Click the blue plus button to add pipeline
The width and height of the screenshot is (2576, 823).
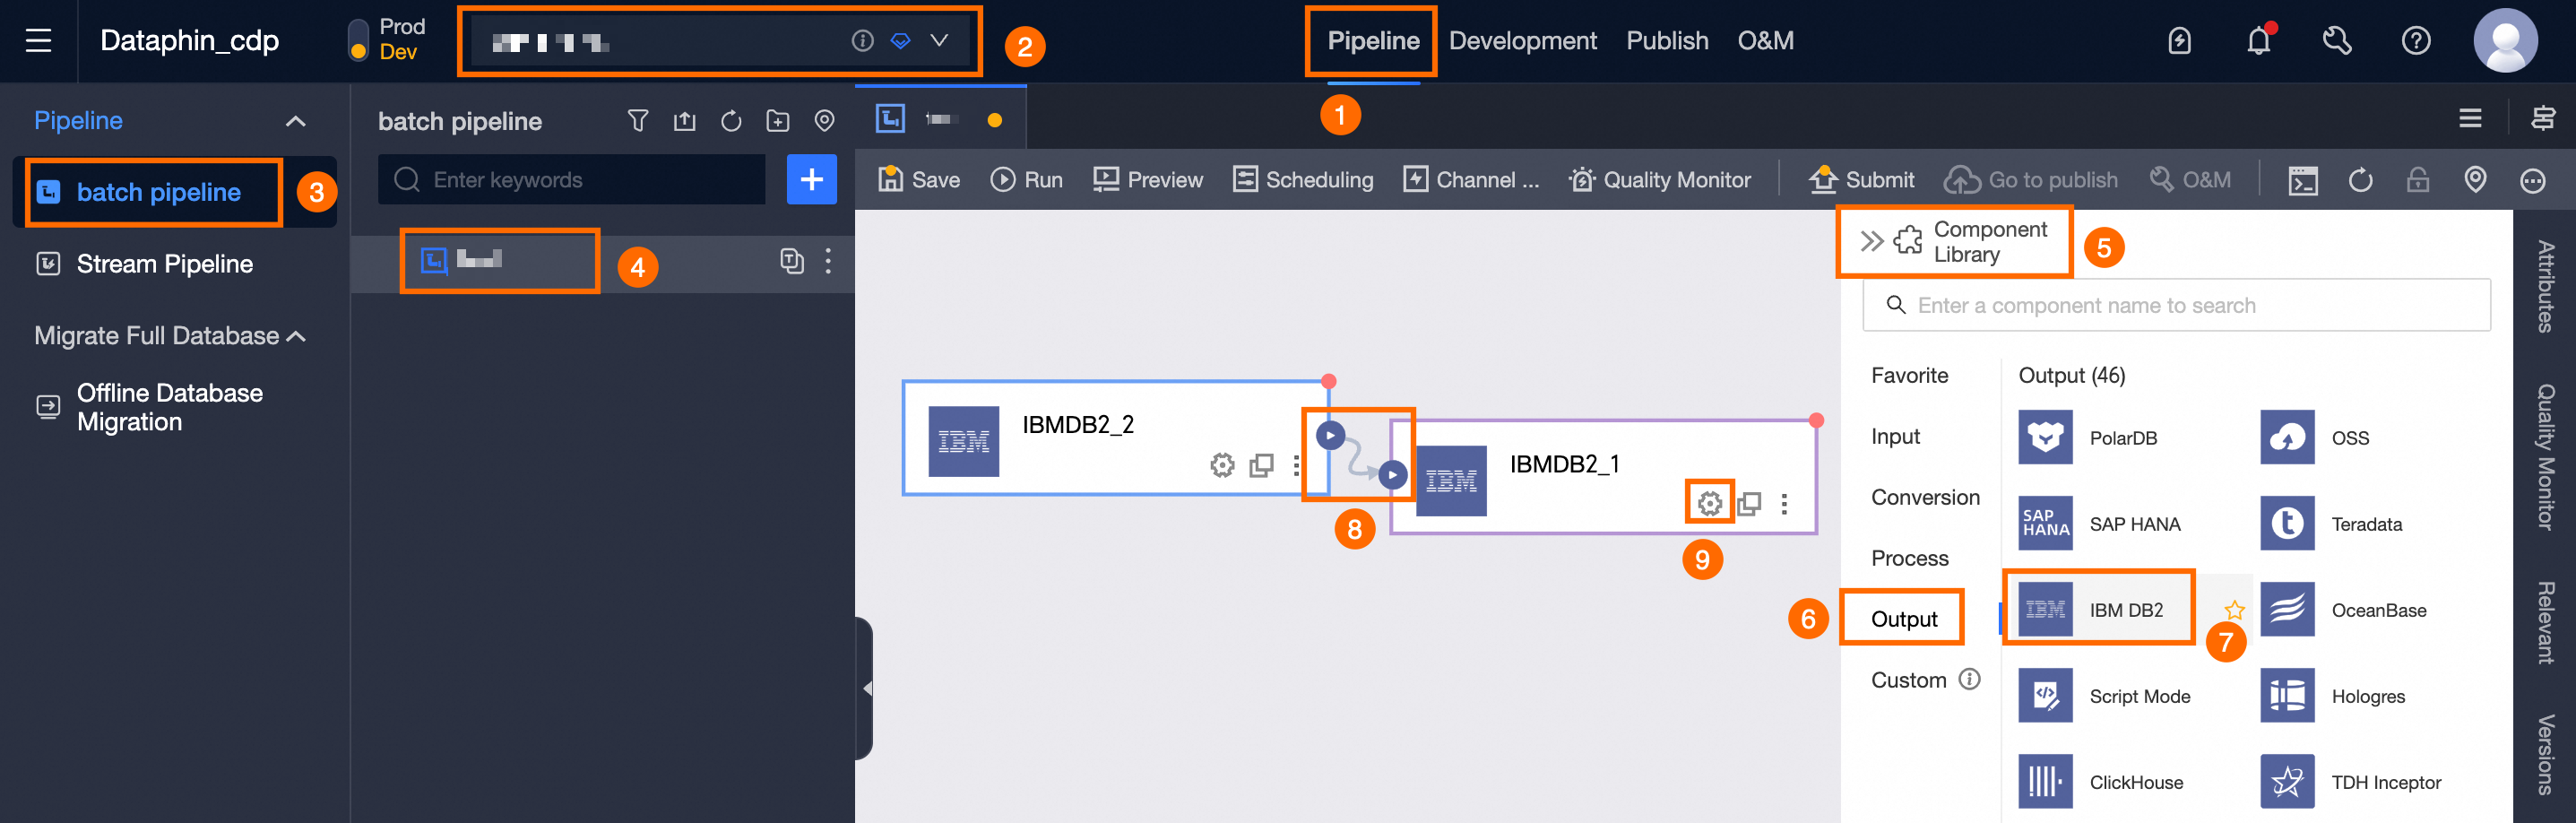tap(811, 180)
